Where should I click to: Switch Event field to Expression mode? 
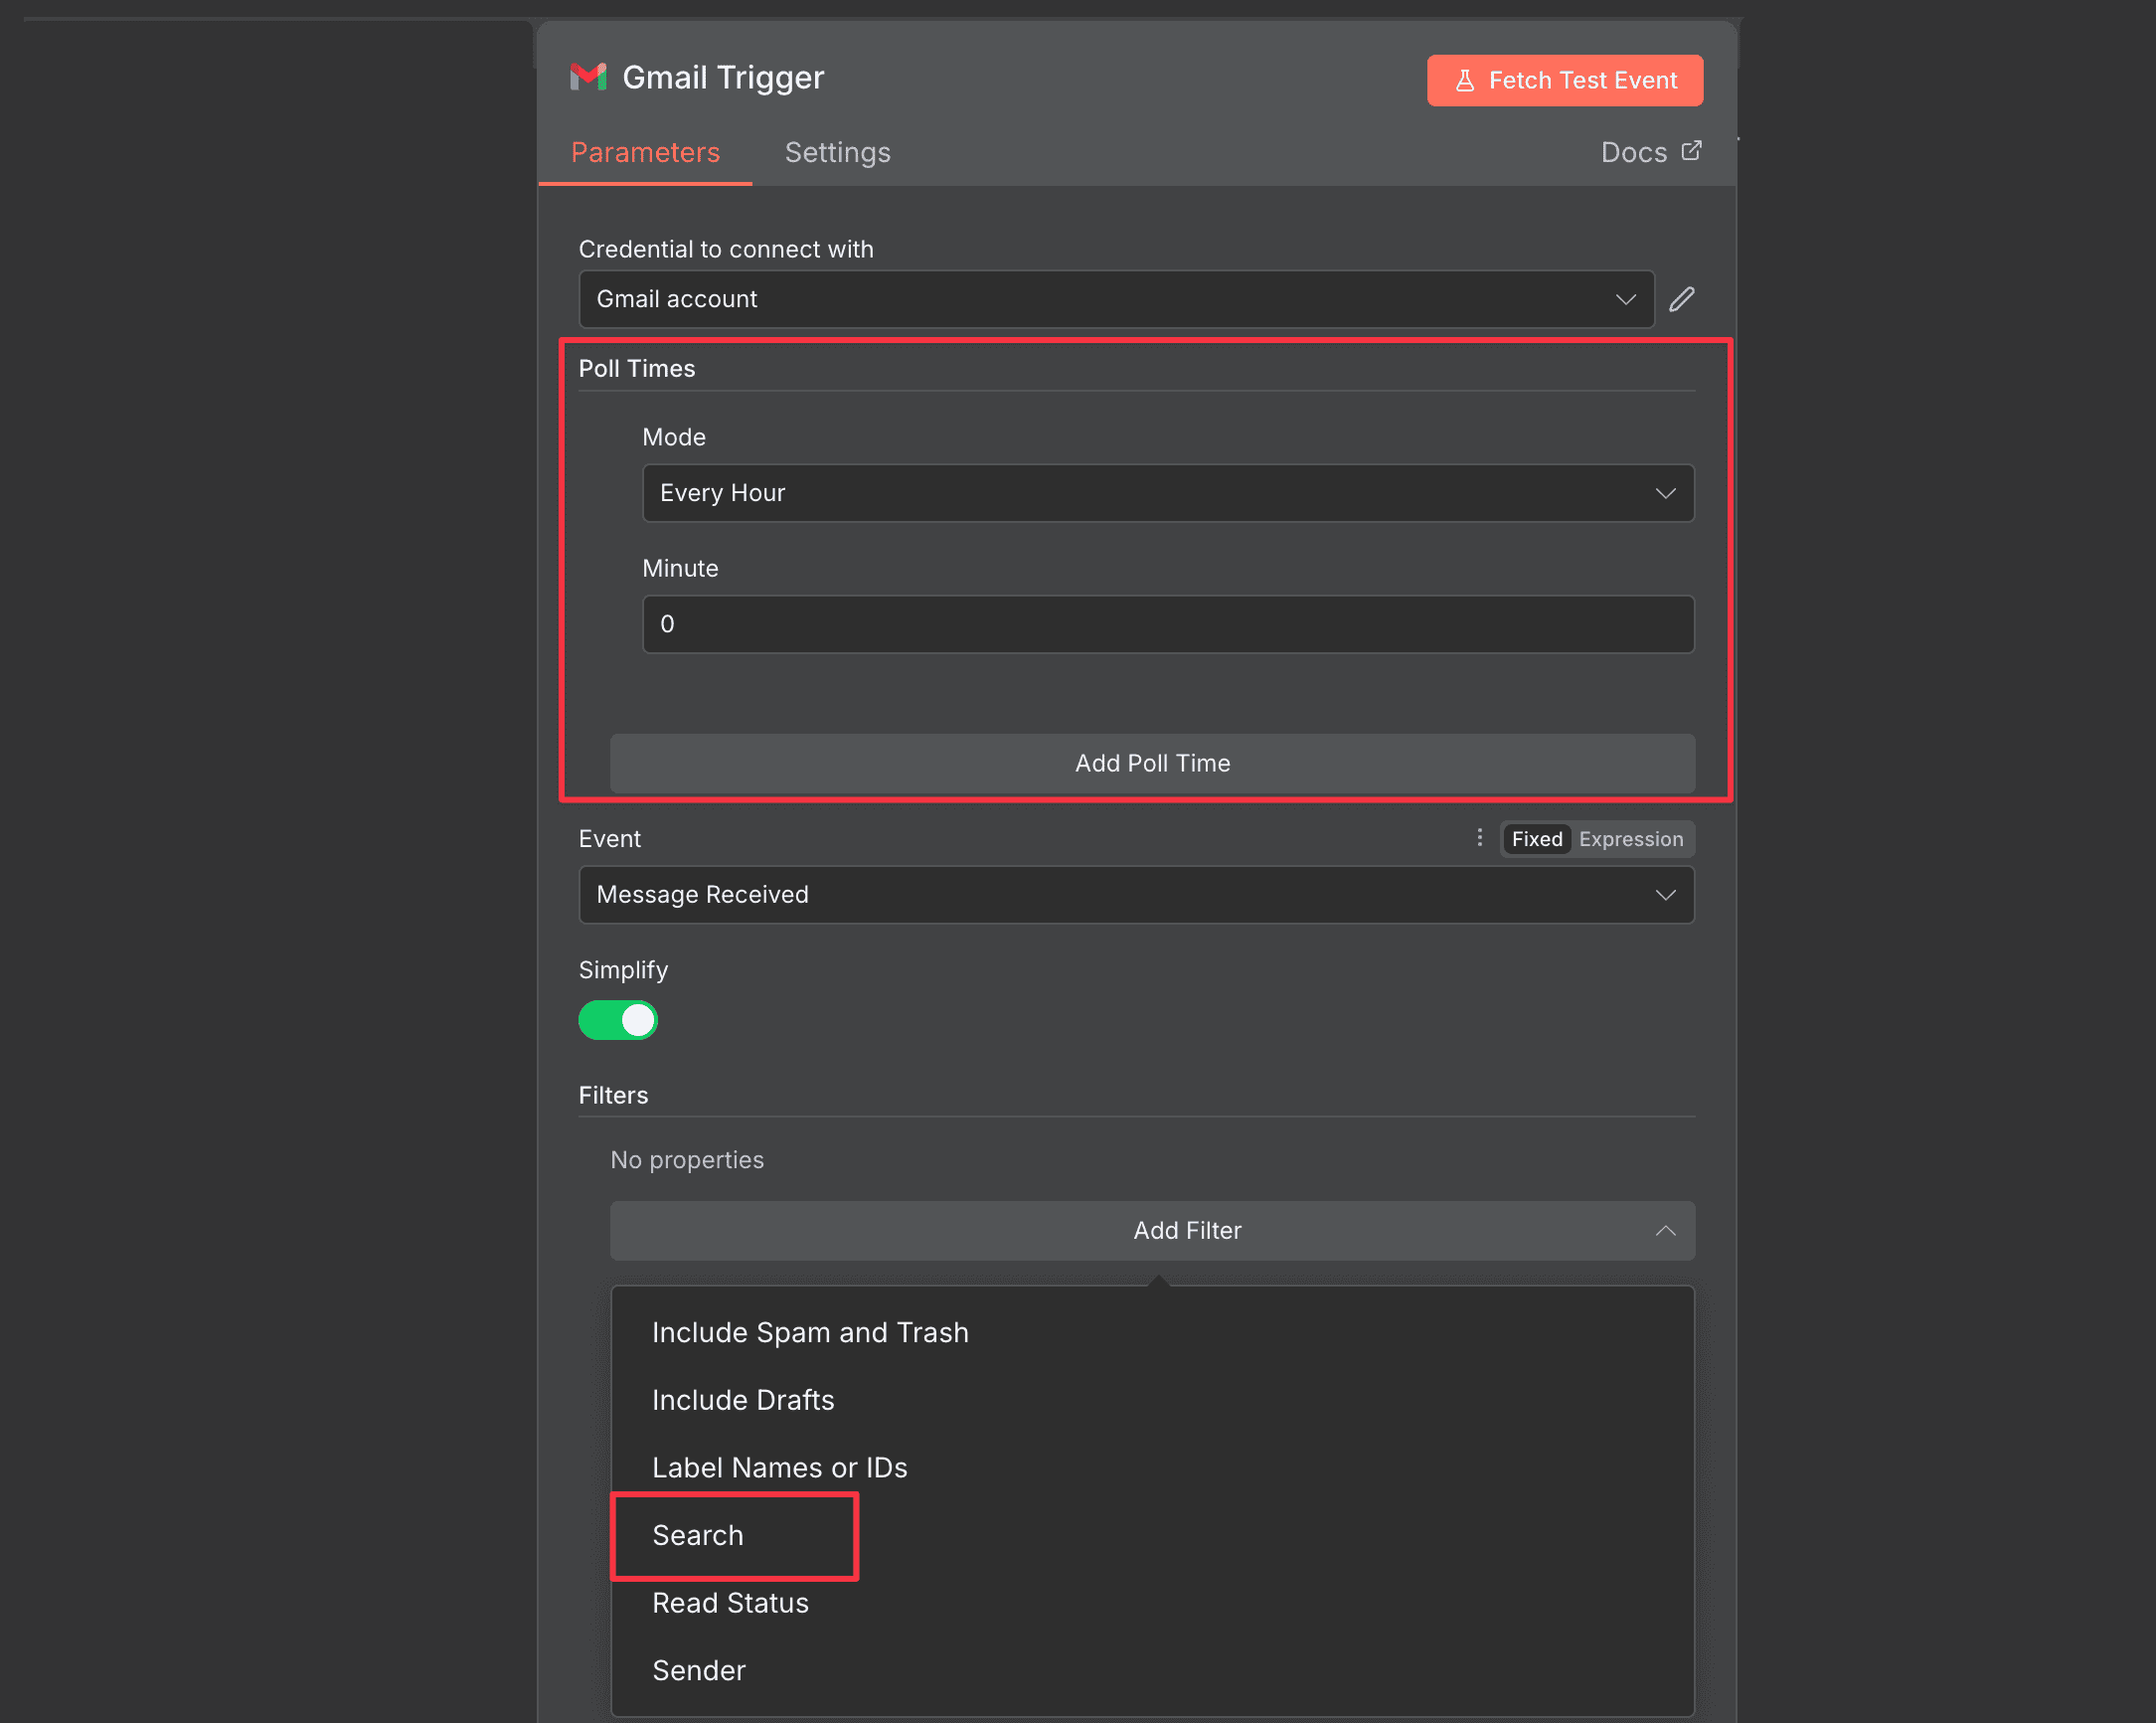1630,839
